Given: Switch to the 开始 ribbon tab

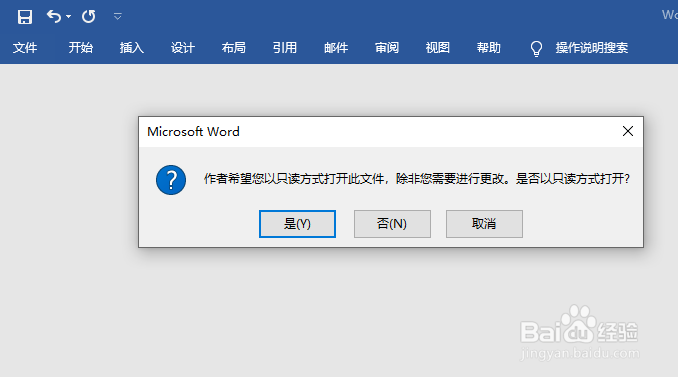Looking at the screenshot, I should [80, 48].
